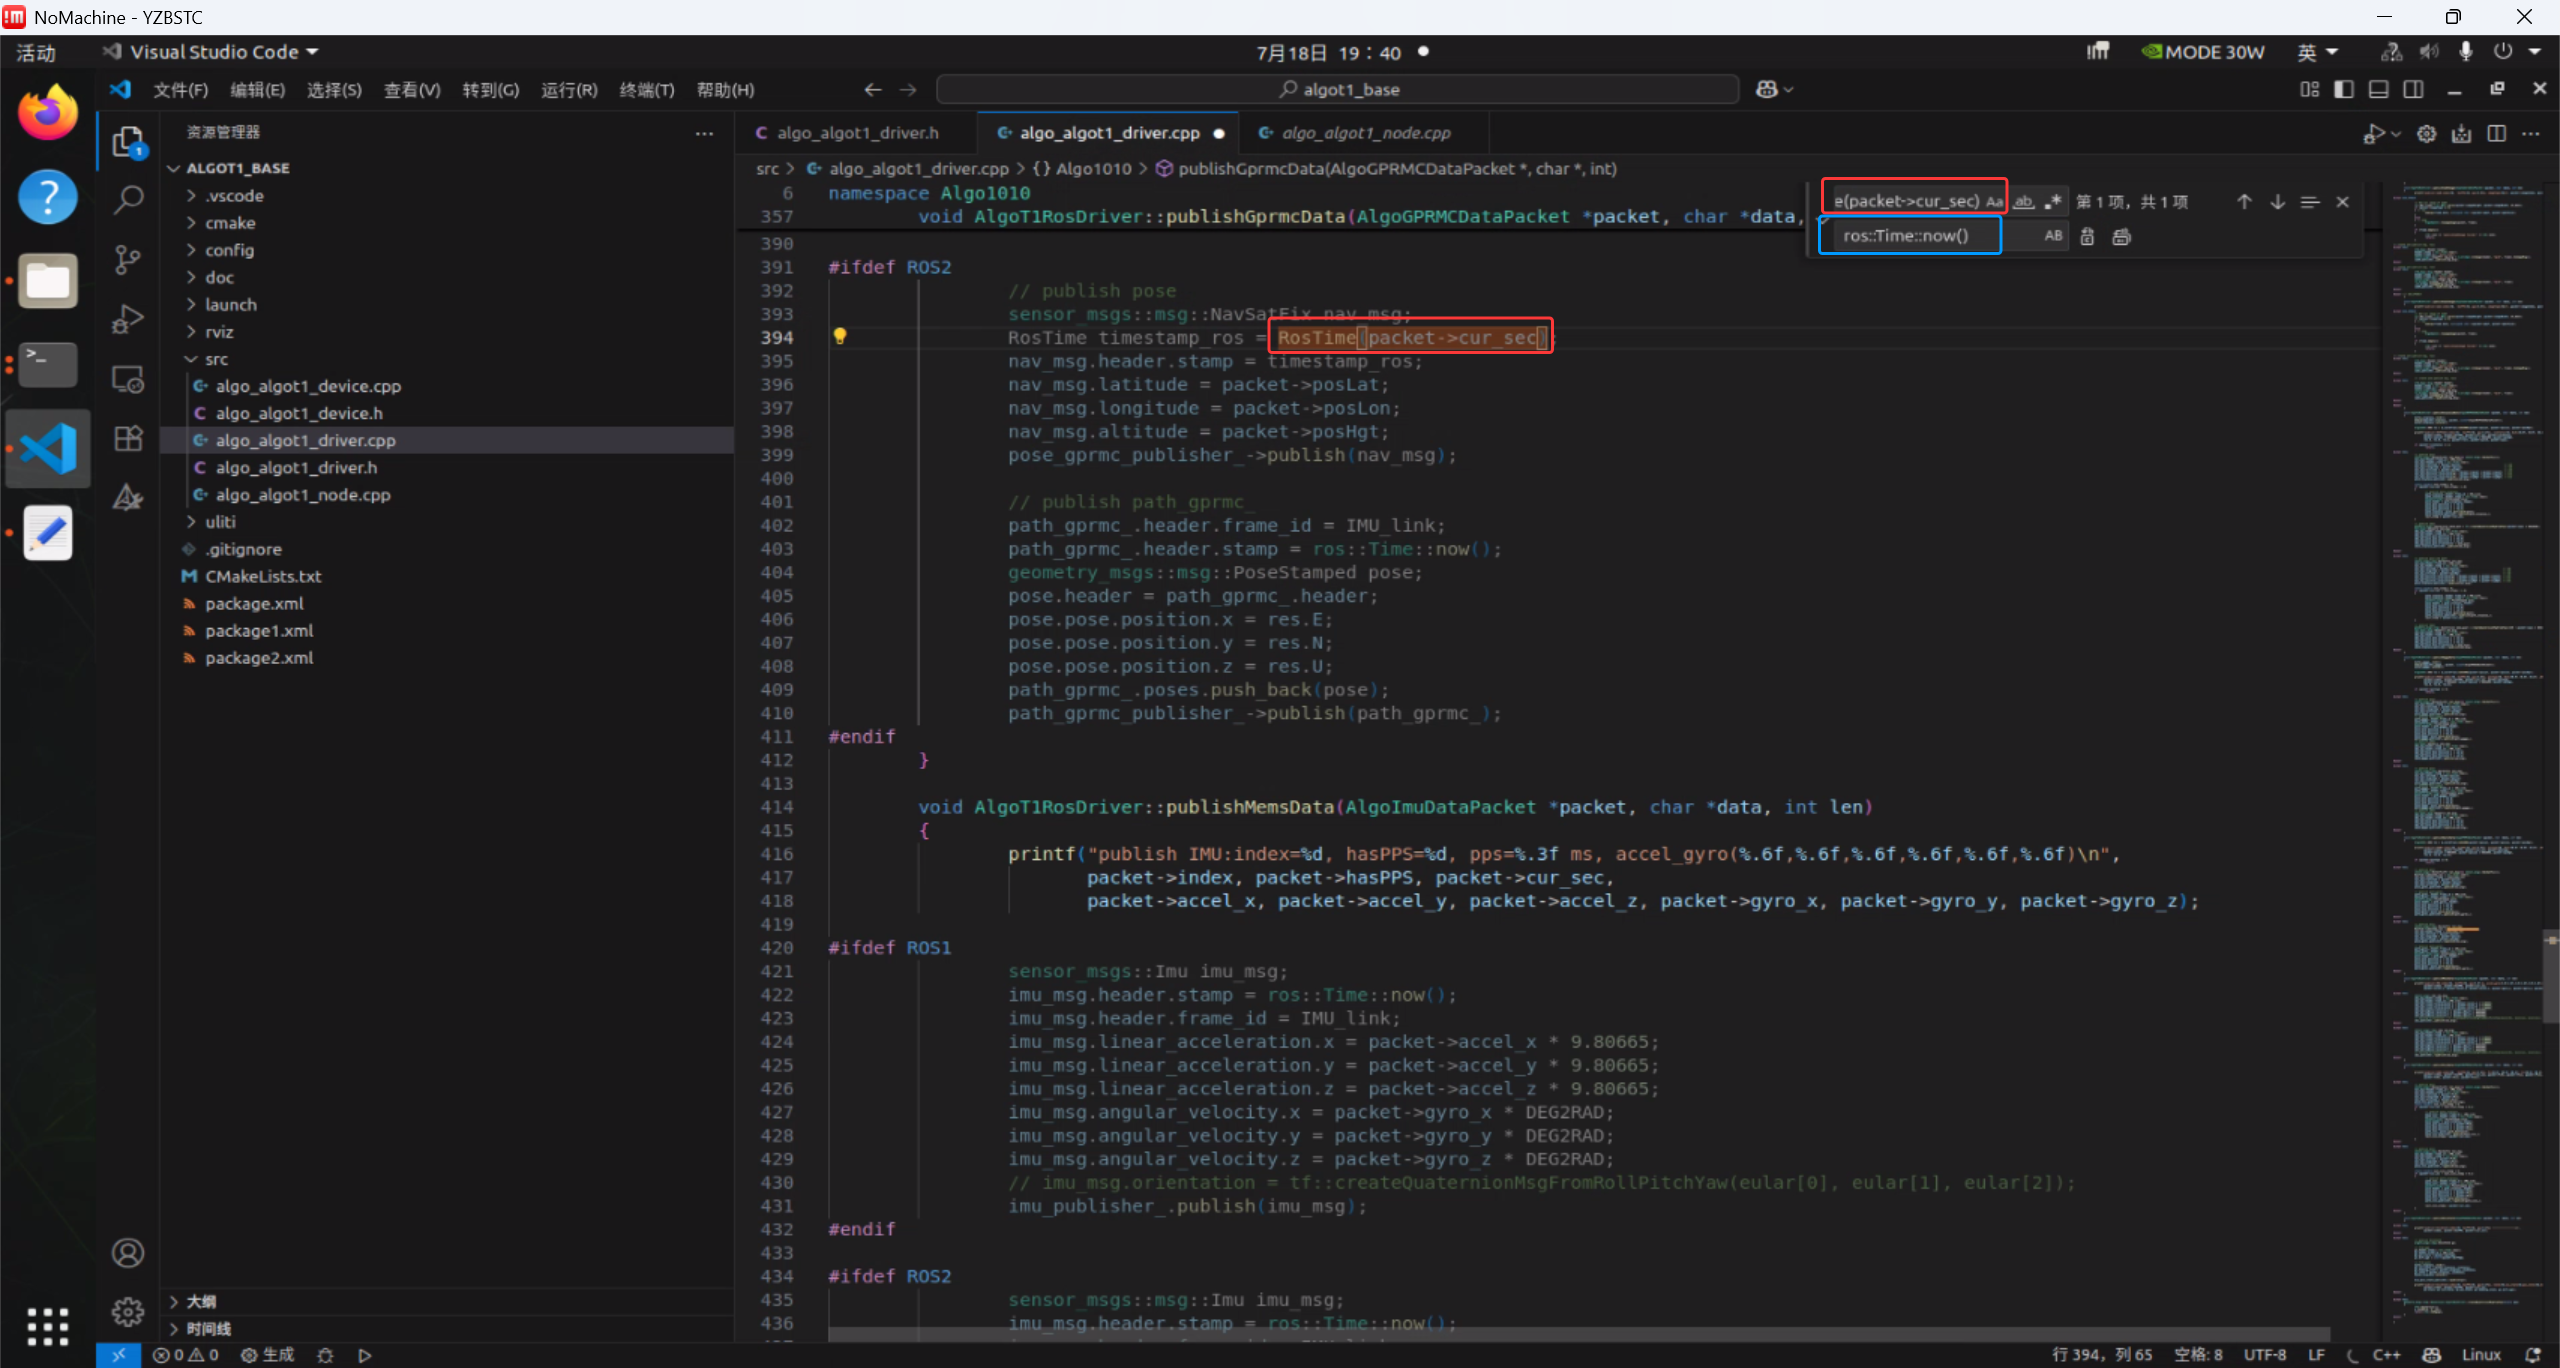Viewport: 2560px width, 1368px height.
Task: Toggle Preserve Case in replace box
Action: (x=2053, y=237)
